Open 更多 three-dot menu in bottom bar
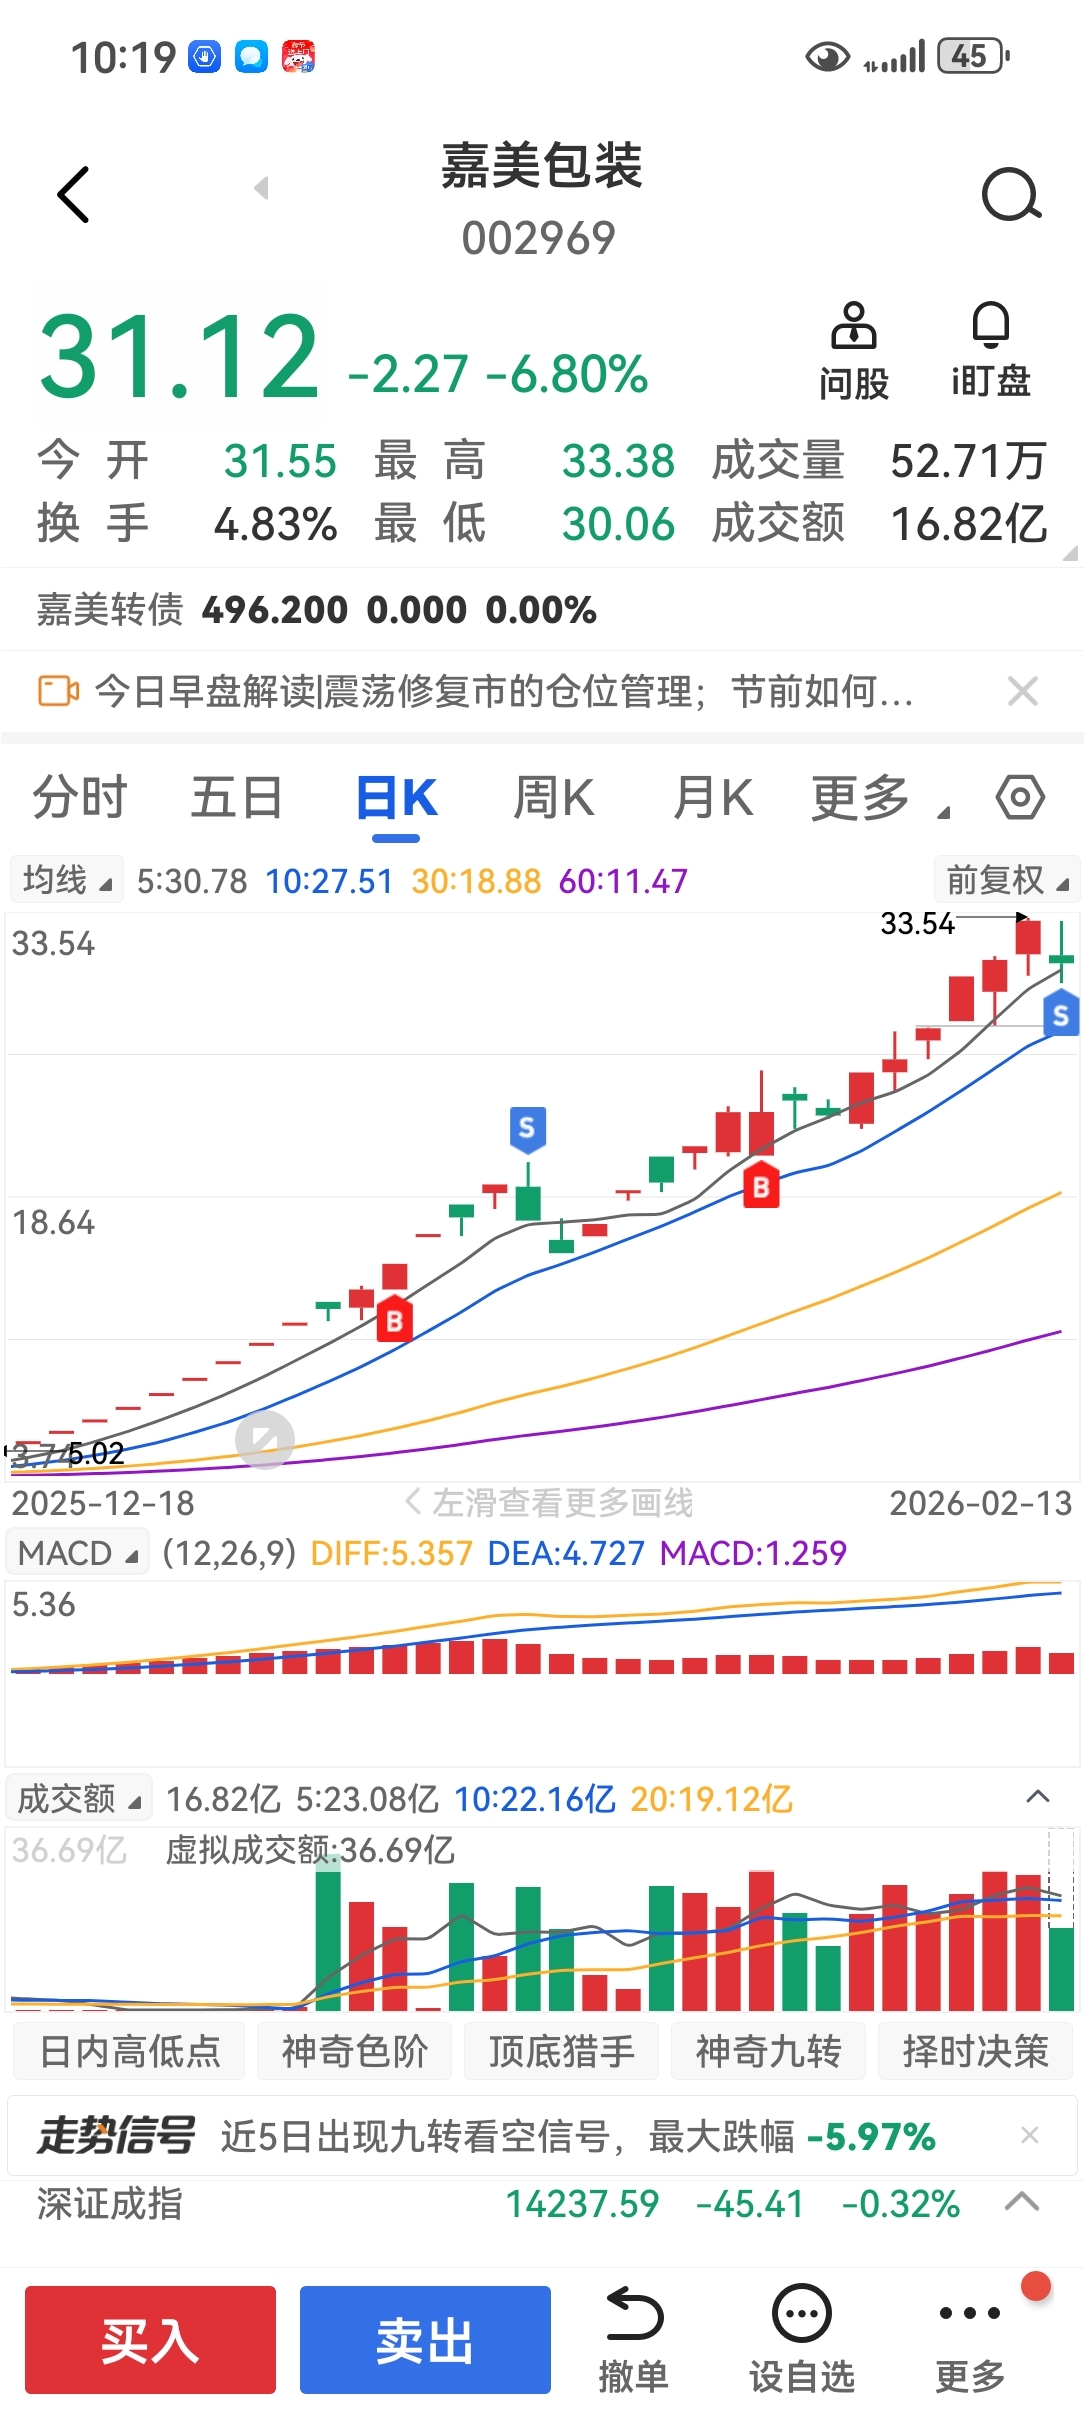Image resolution: width=1084 pixels, height=2412 pixels. click(969, 2340)
